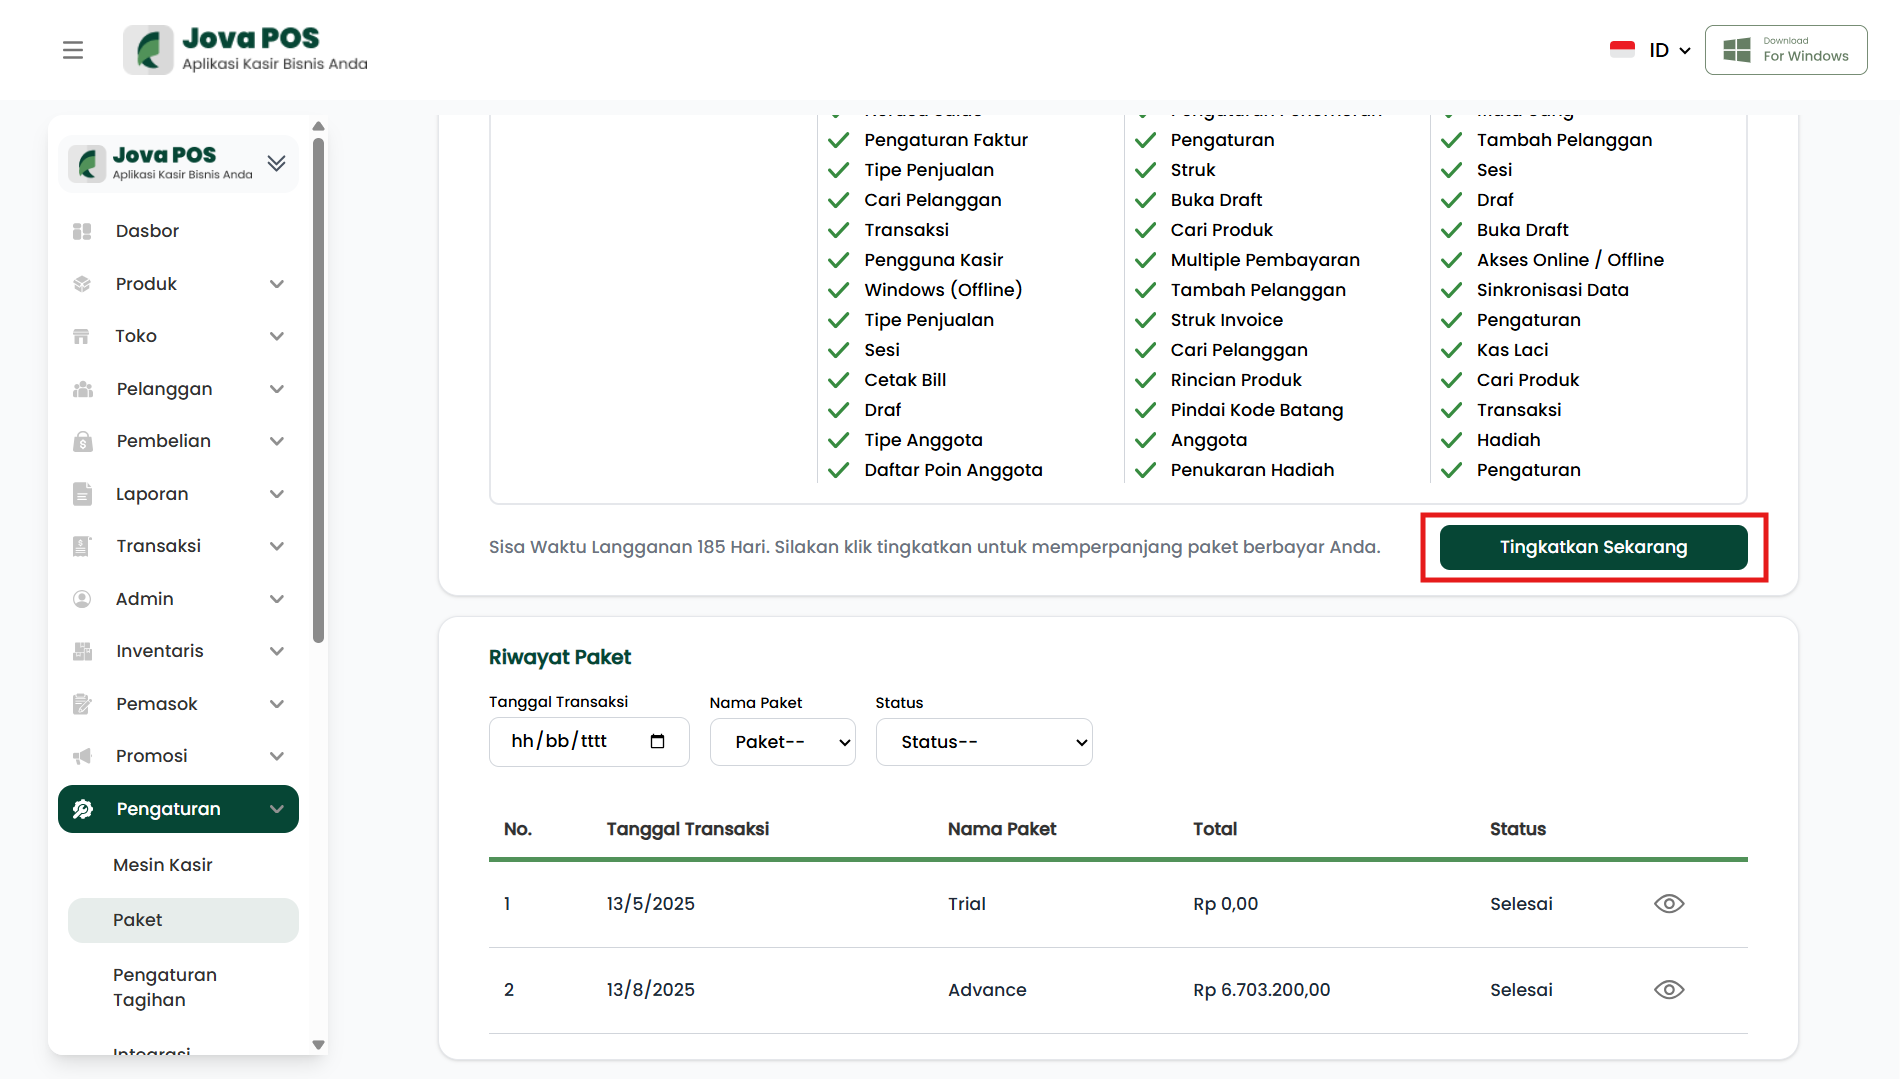Open the hamburger menu icon
This screenshot has width=1900, height=1079.
coord(73,50)
